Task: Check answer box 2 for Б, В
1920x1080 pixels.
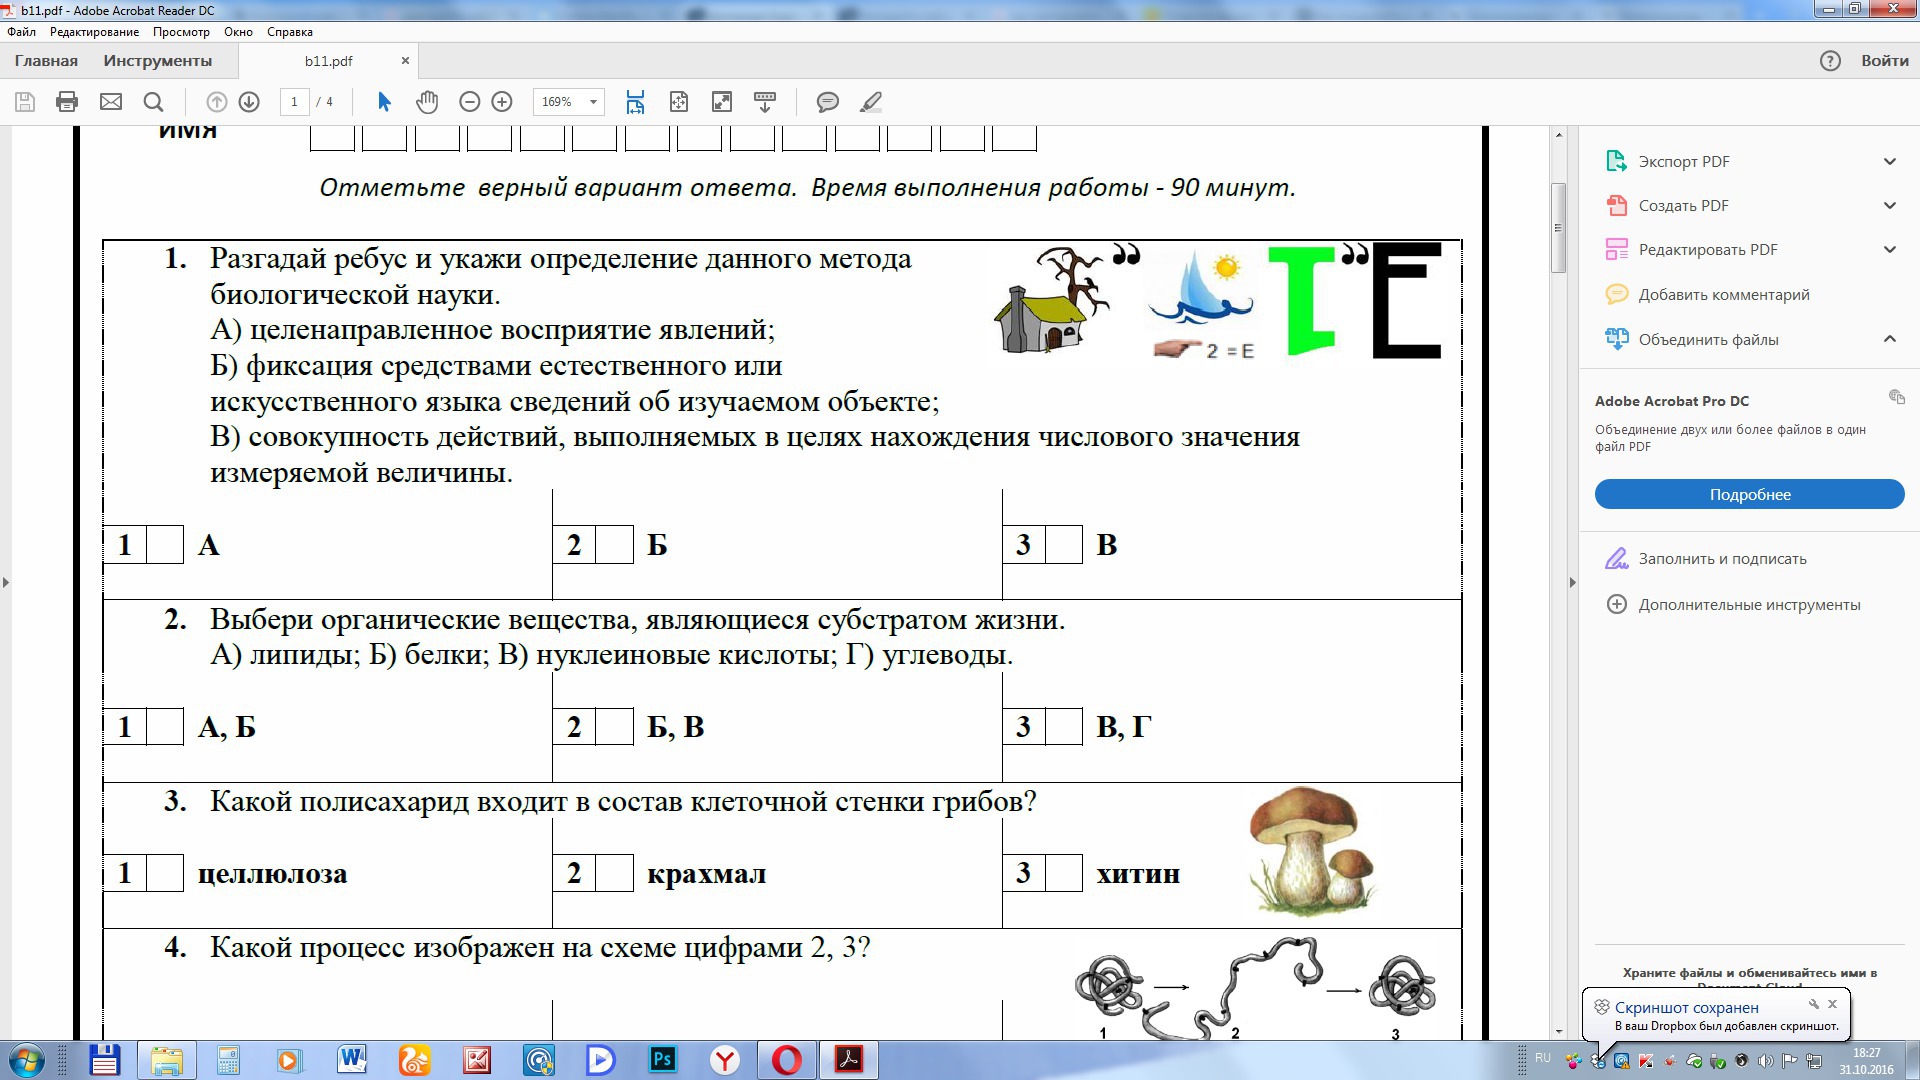Action: (614, 727)
